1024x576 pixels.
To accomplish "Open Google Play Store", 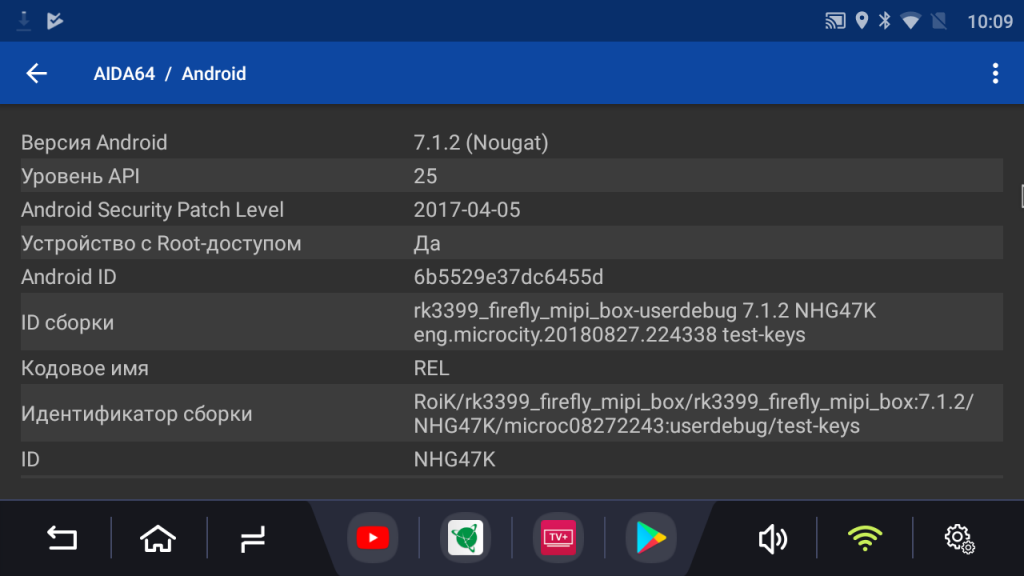I will pyautogui.click(x=650, y=538).
